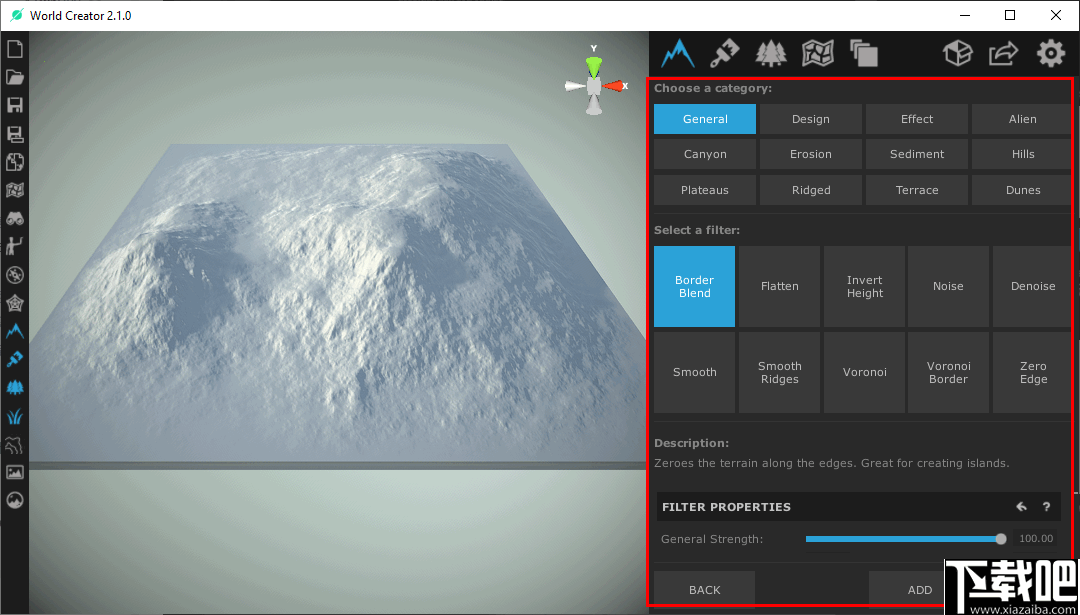Click the open box library icon
This screenshot has width=1080, height=615.
[x=957, y=53]
